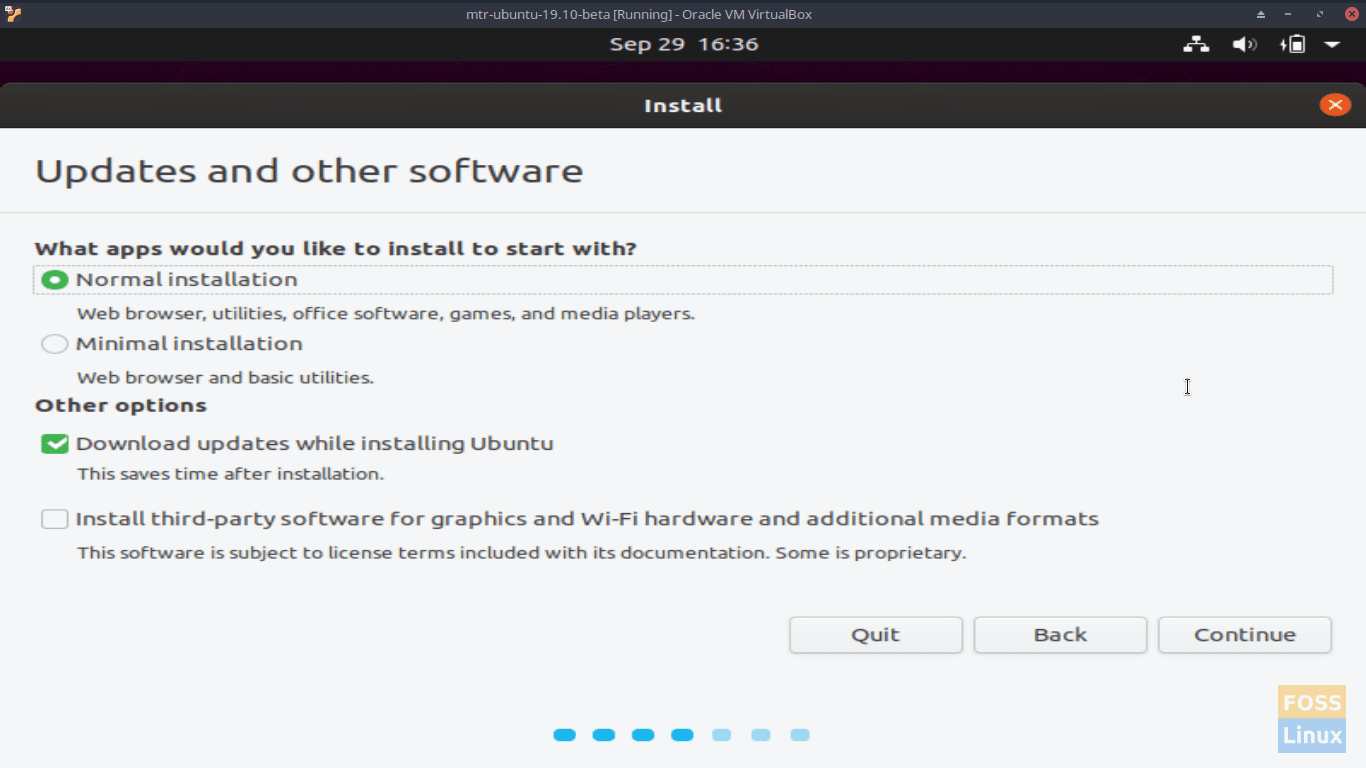Click 'This saves time after installation.' text
1366x768 pixels.
pyautogui.click(x=230, y=474)
